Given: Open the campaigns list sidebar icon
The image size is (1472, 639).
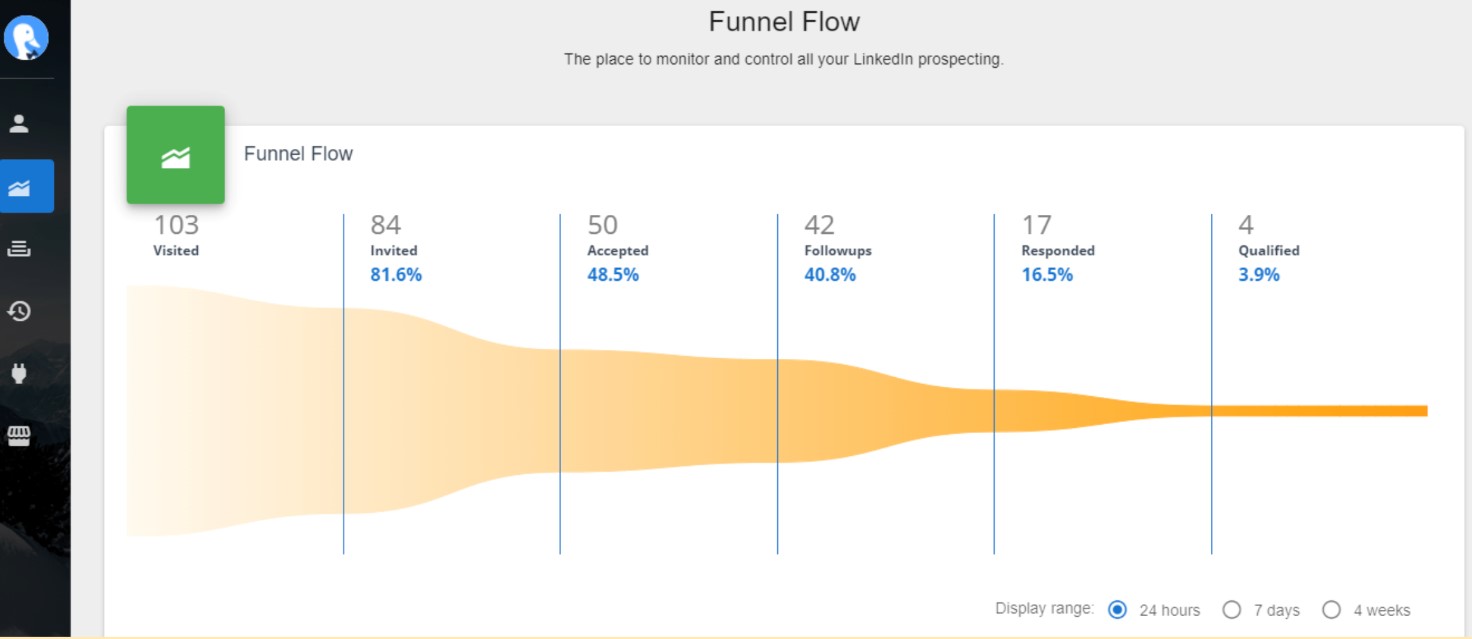Looking at the screenshot, I should point(19,249).
